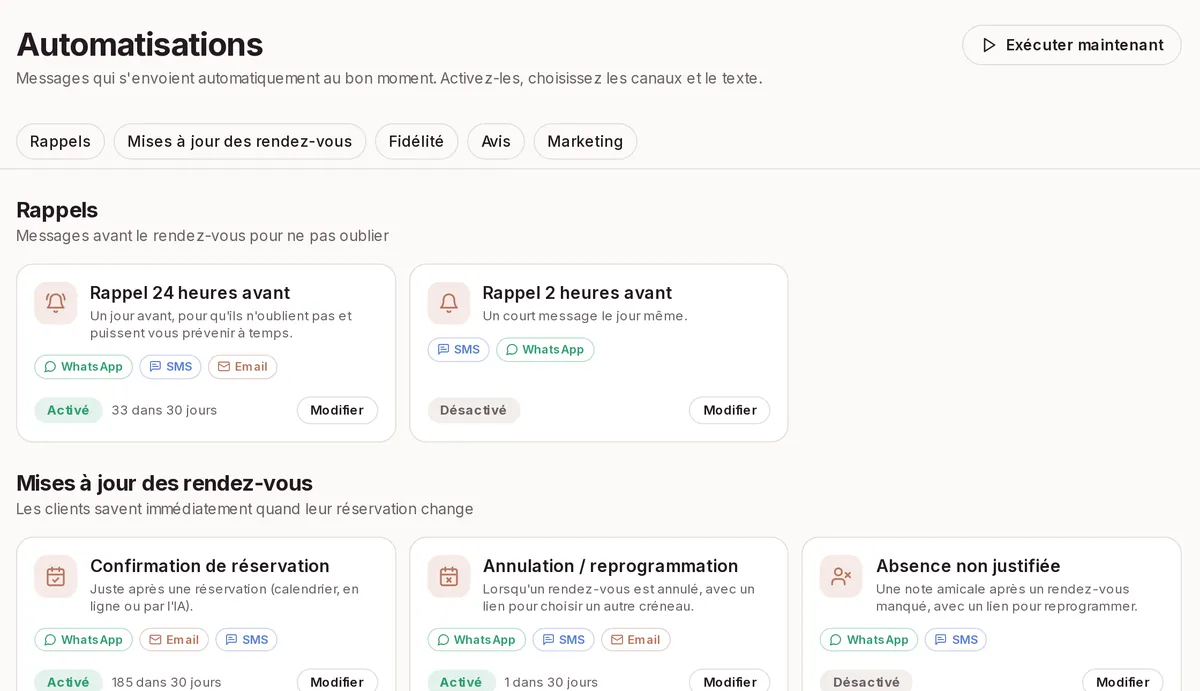Click the WhatsApp chip on Absence non justifiée
Image resolution: width=1200 pixels, height=691 pixels.
[869, 640]
